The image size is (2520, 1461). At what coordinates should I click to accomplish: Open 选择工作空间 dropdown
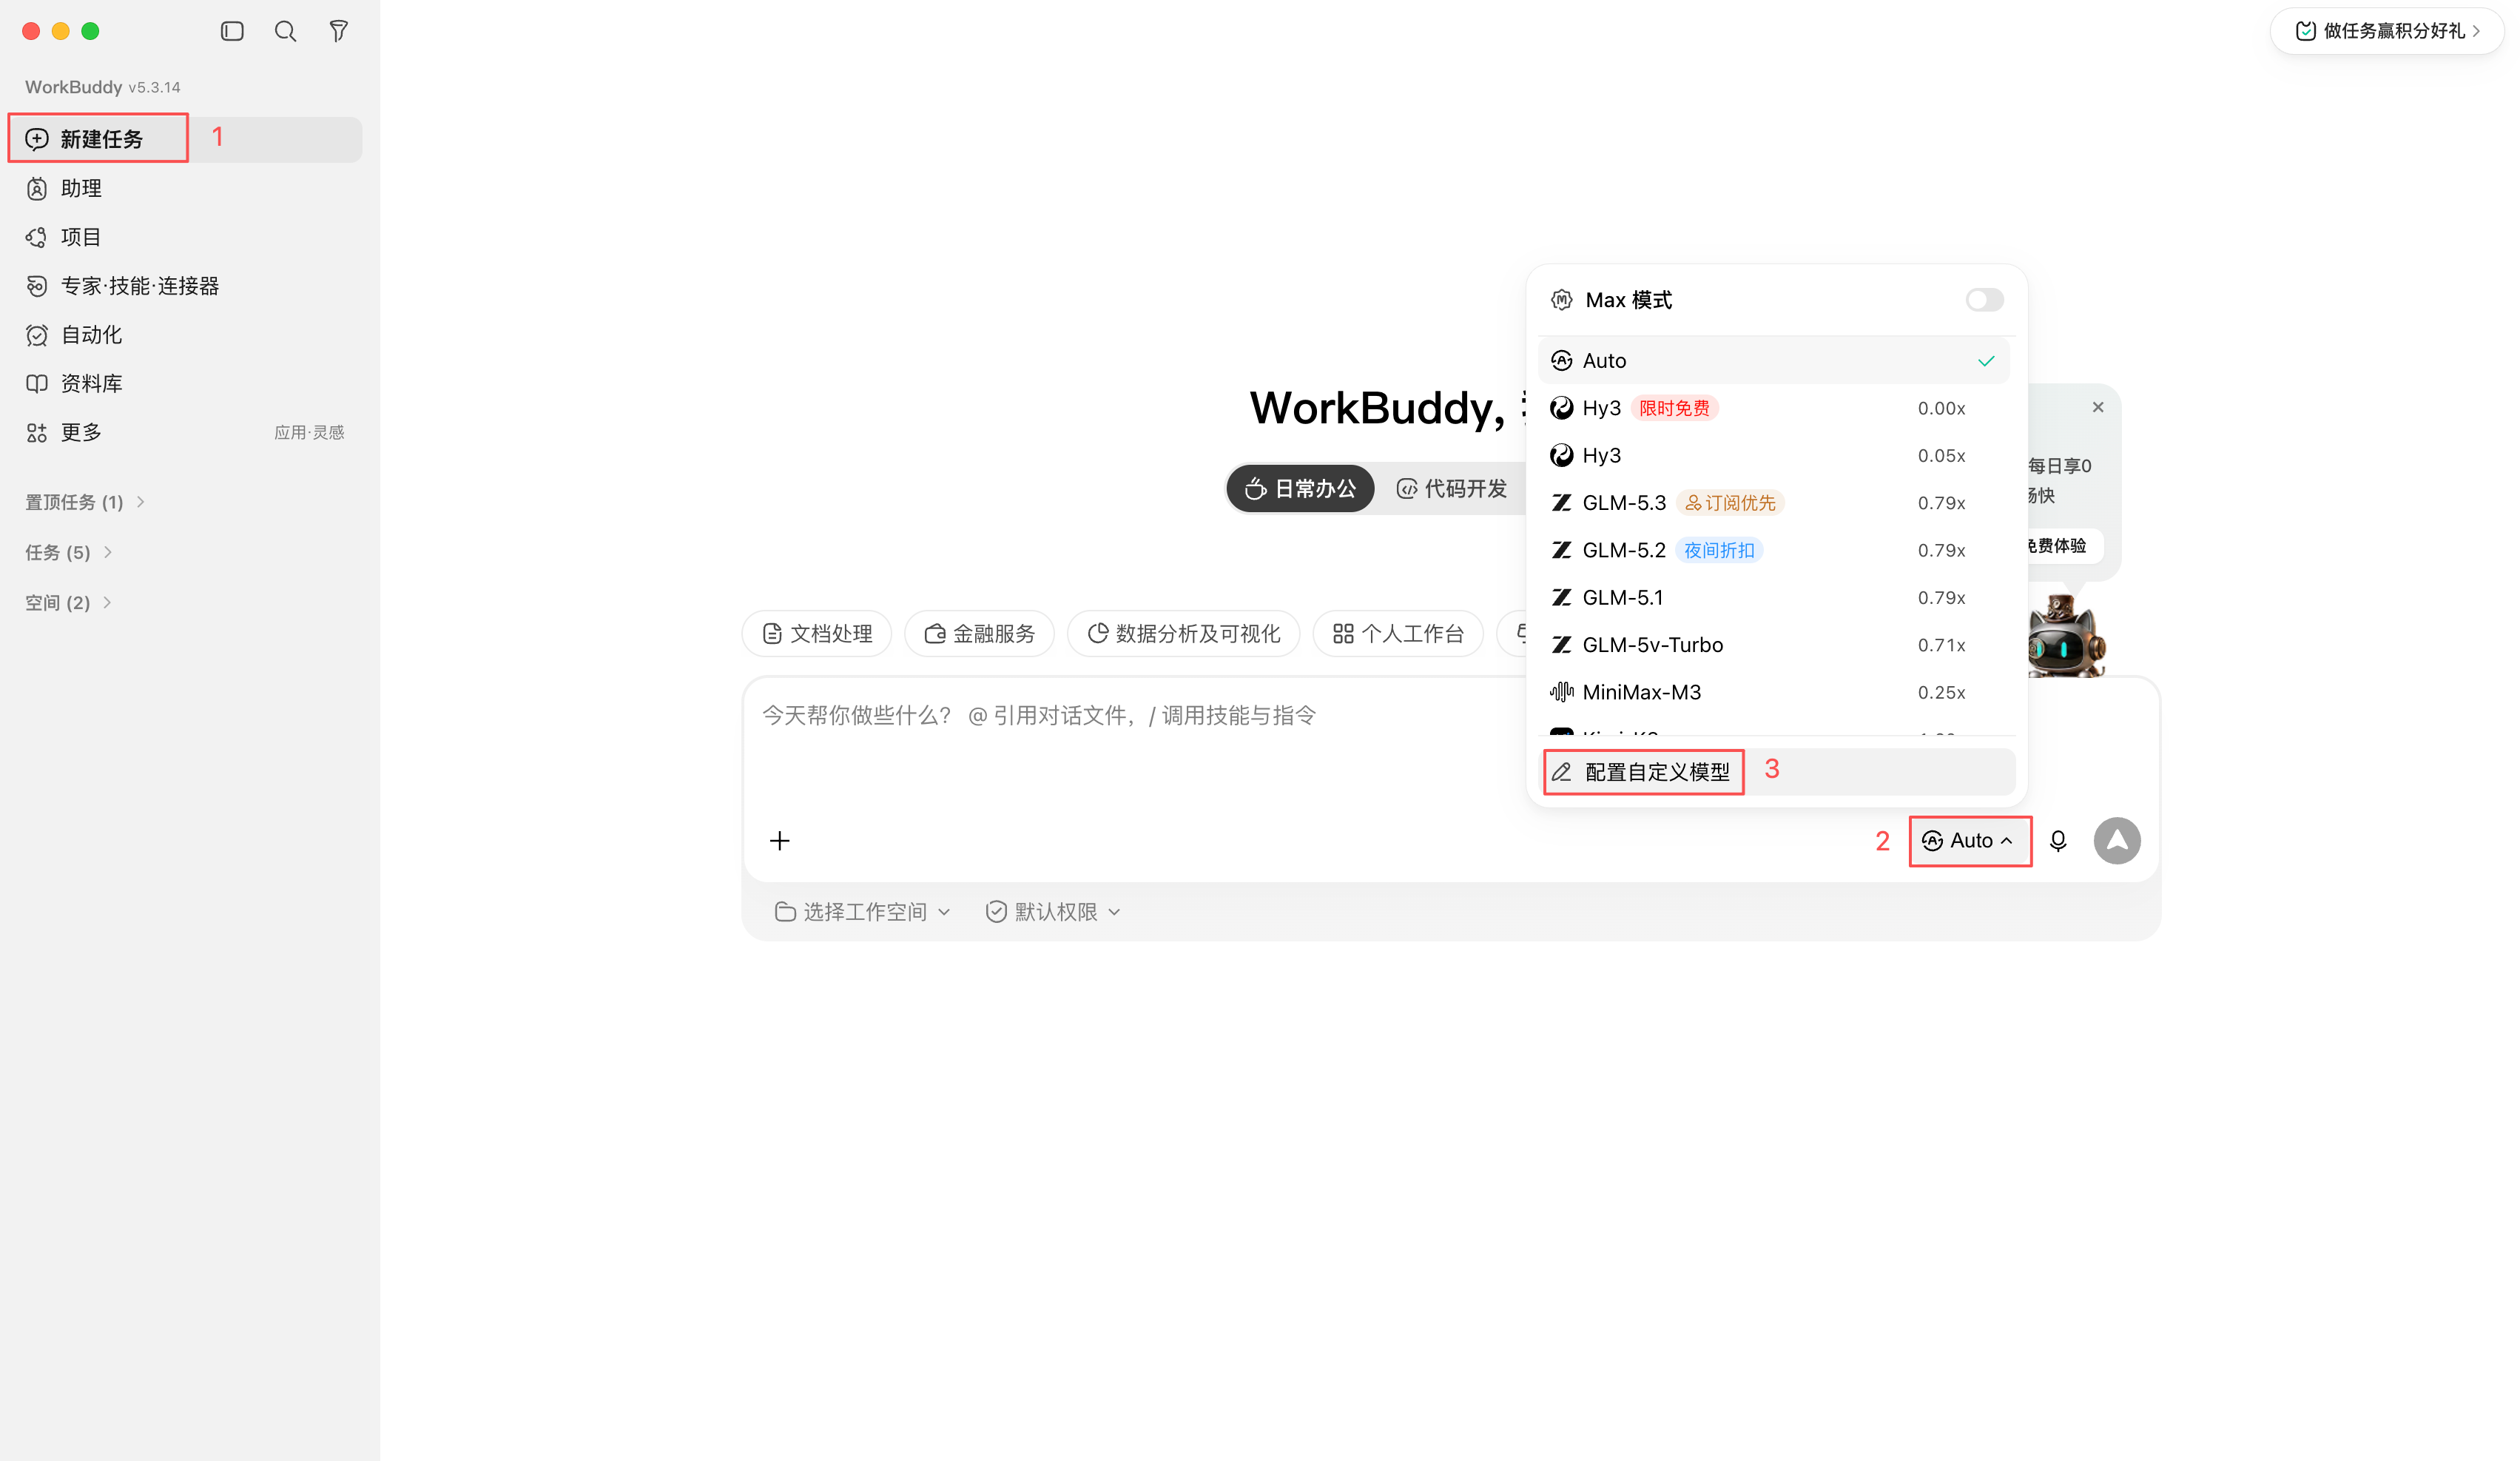[862, 912]
